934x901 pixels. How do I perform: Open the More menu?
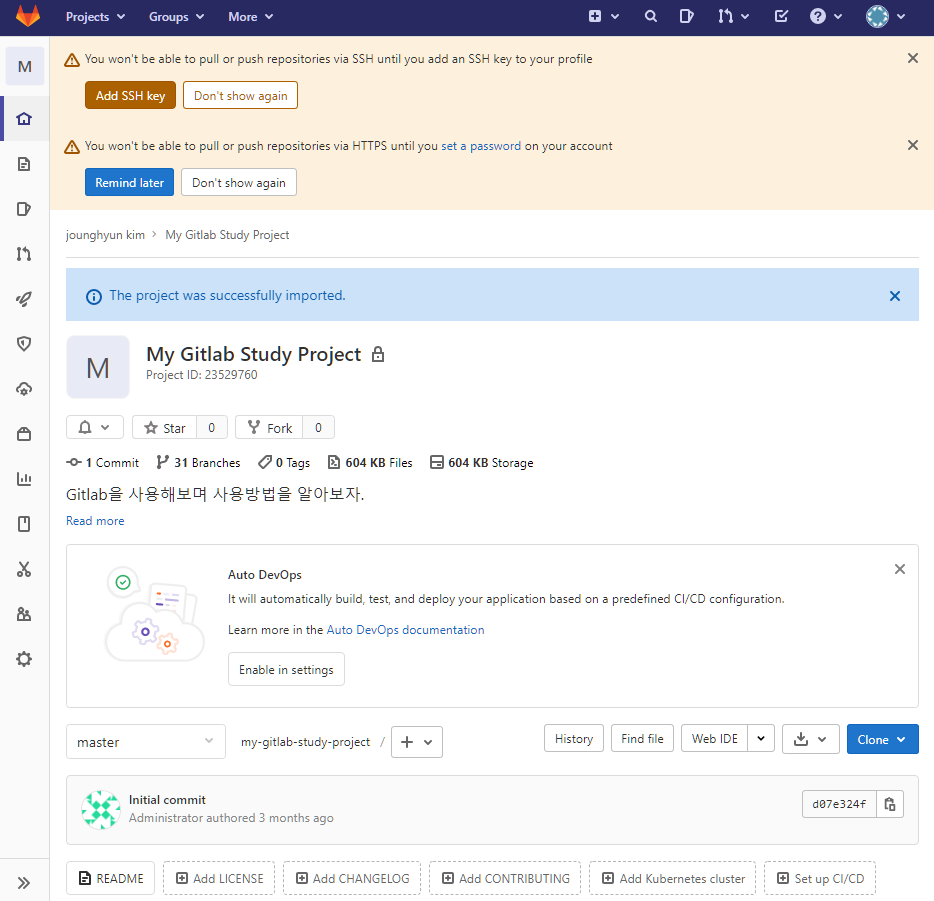(250, 17)
